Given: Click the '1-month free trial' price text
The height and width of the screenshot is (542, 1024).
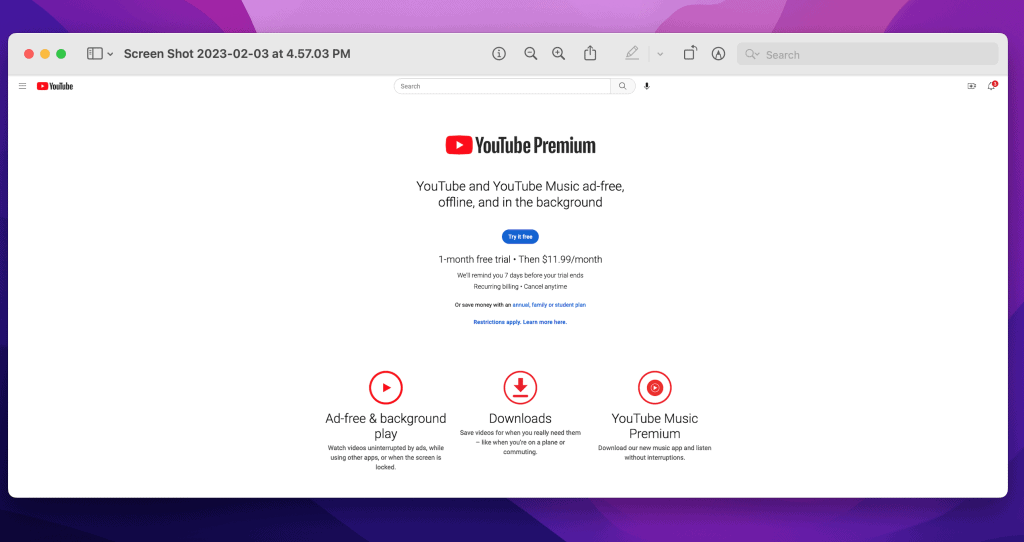Looking at the screenshot, I should tap(520, 259).
